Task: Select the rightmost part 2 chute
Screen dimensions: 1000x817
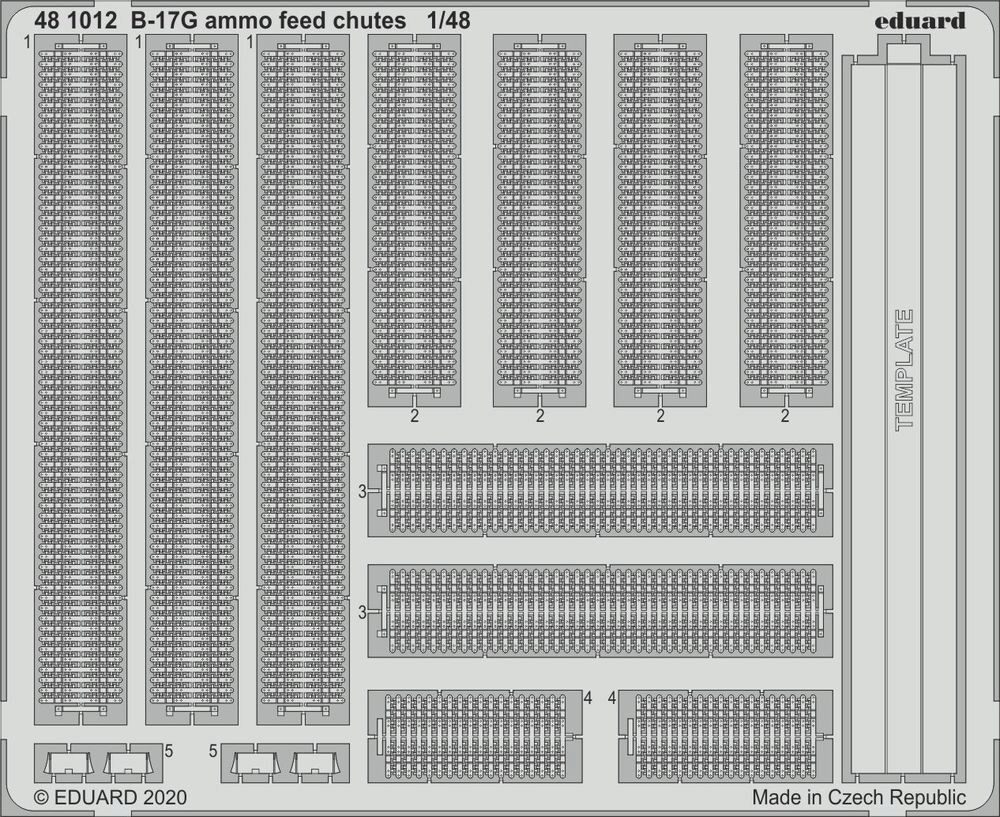Action: pos(785,218)
